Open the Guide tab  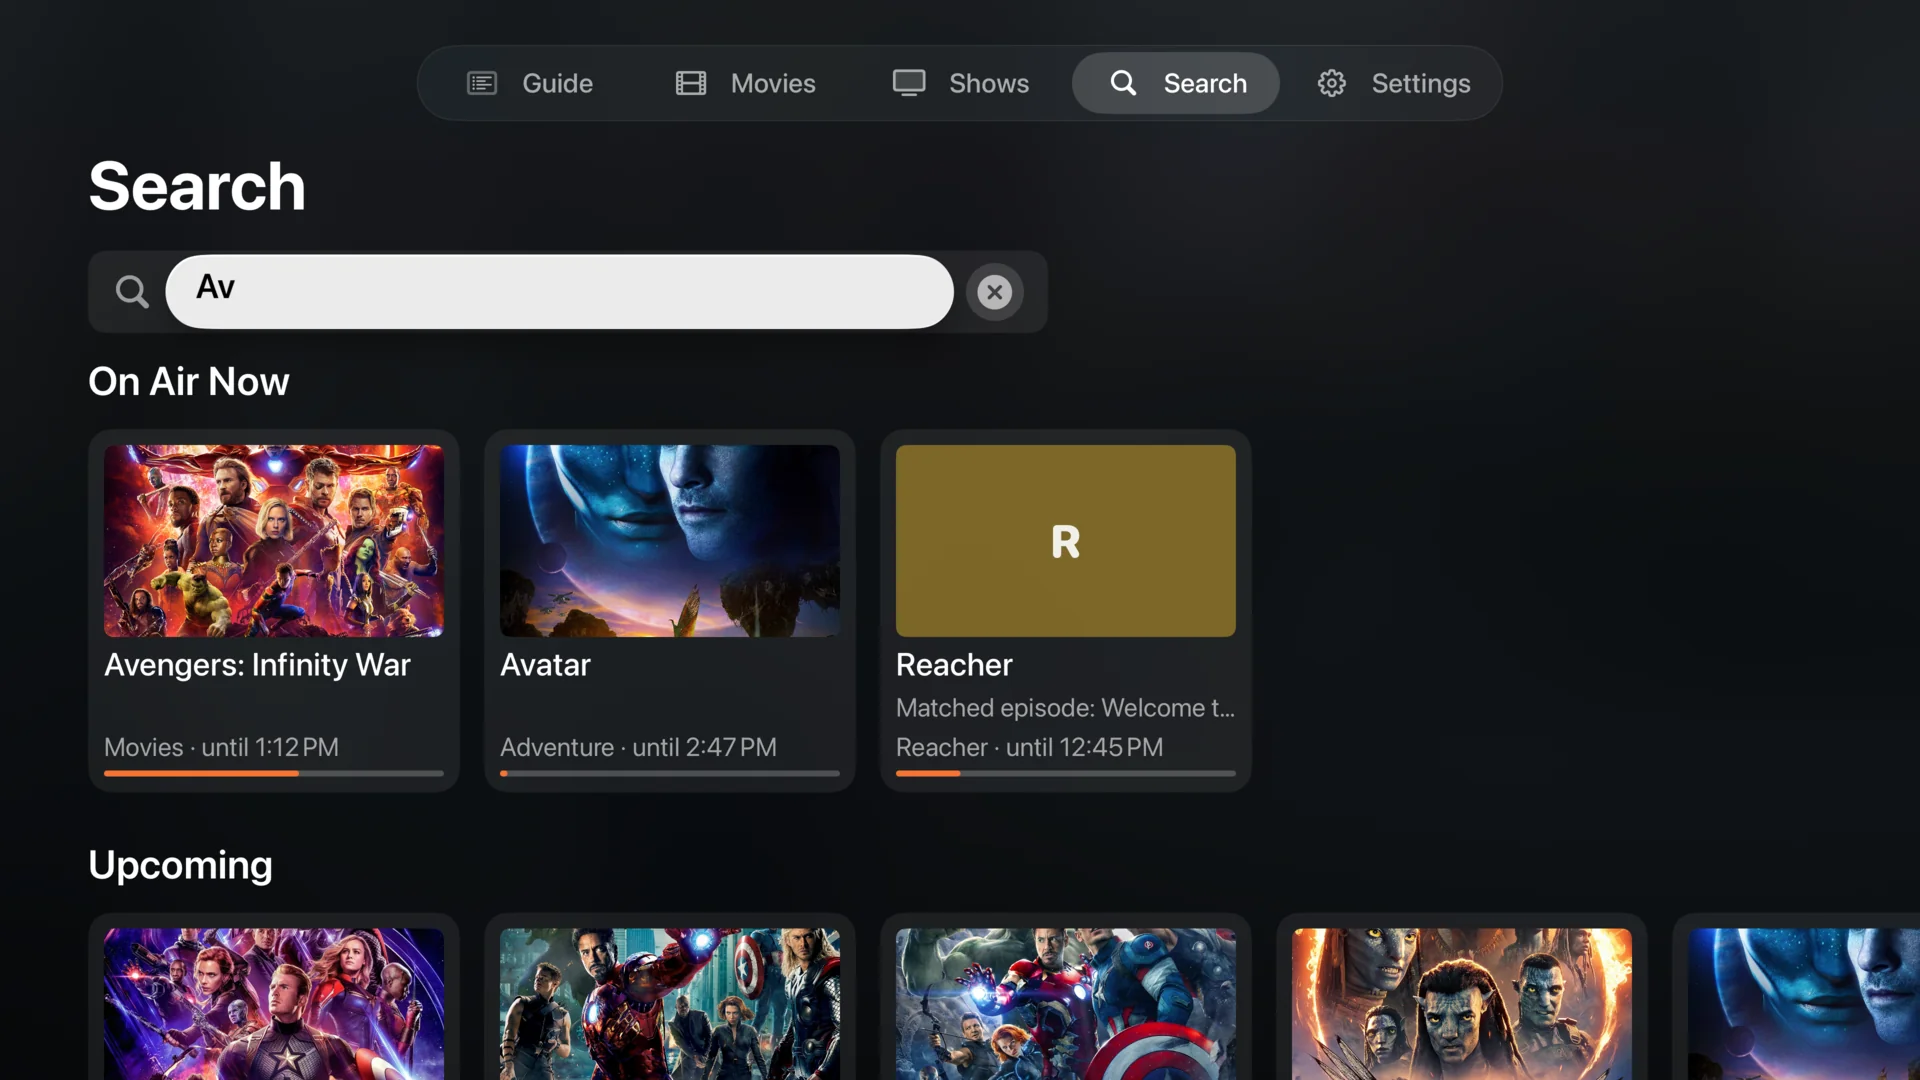coord(531,83)
